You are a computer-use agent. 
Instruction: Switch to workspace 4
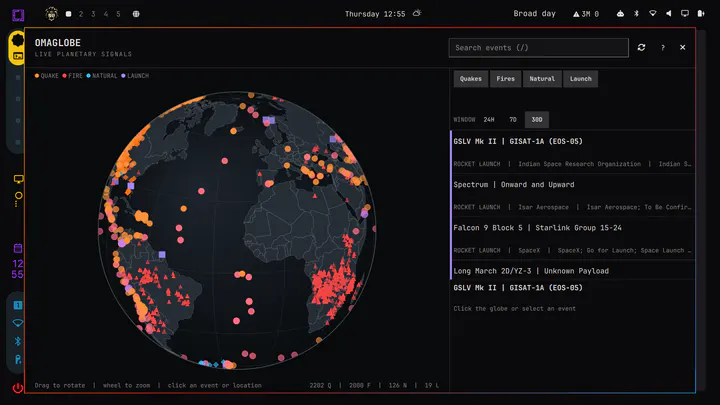[106, 14]
